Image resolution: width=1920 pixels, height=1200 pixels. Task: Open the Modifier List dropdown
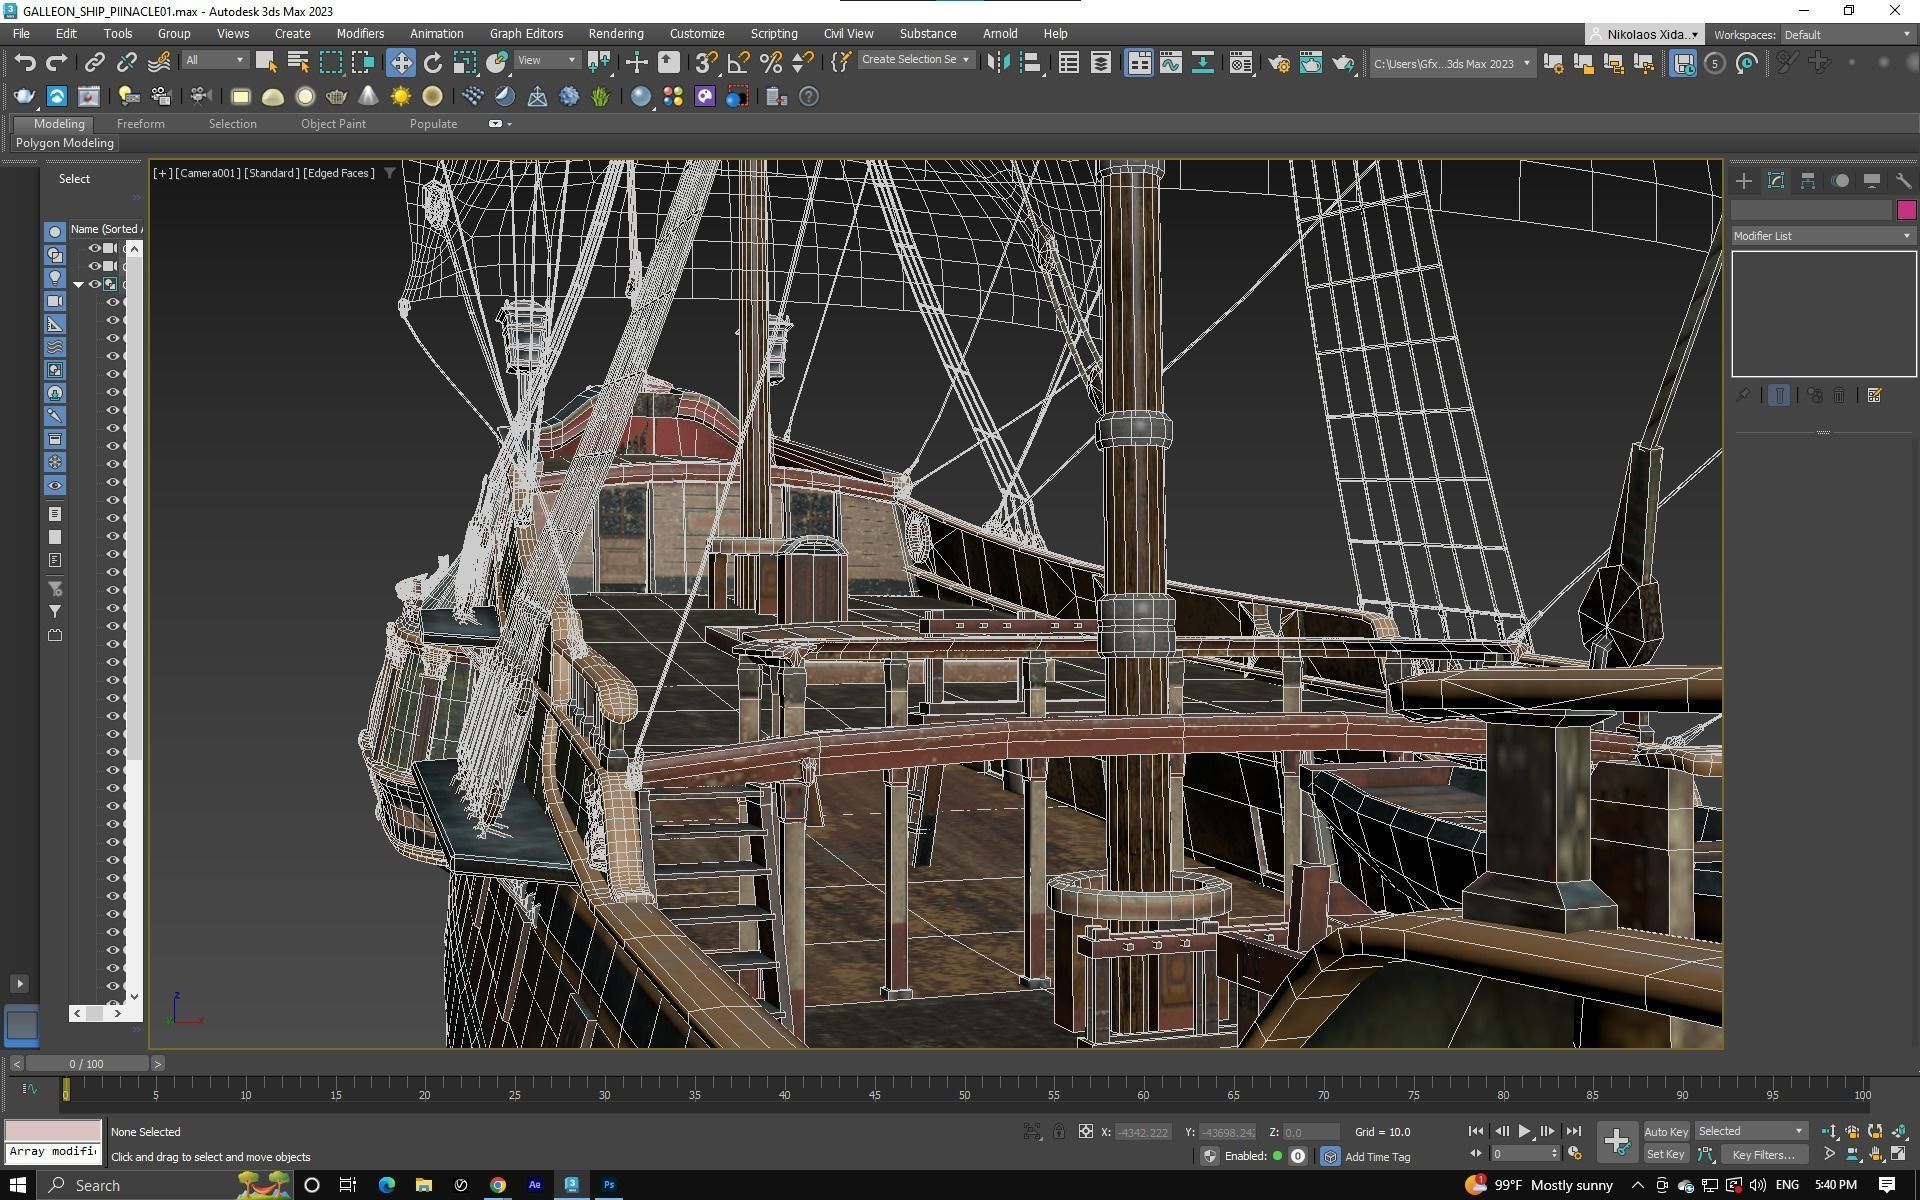pos(1823,236)
